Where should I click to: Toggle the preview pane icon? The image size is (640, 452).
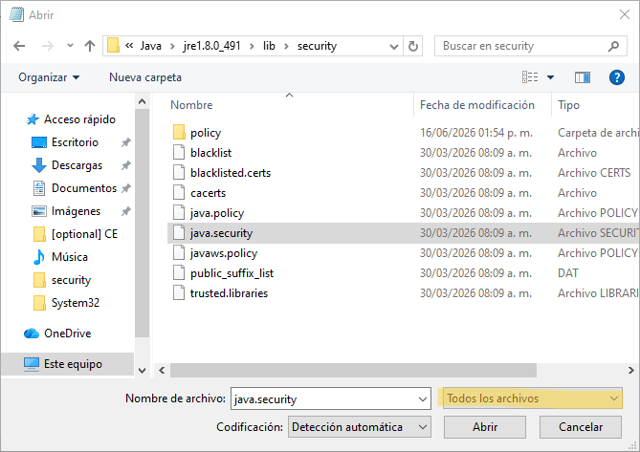pos(582,77)
